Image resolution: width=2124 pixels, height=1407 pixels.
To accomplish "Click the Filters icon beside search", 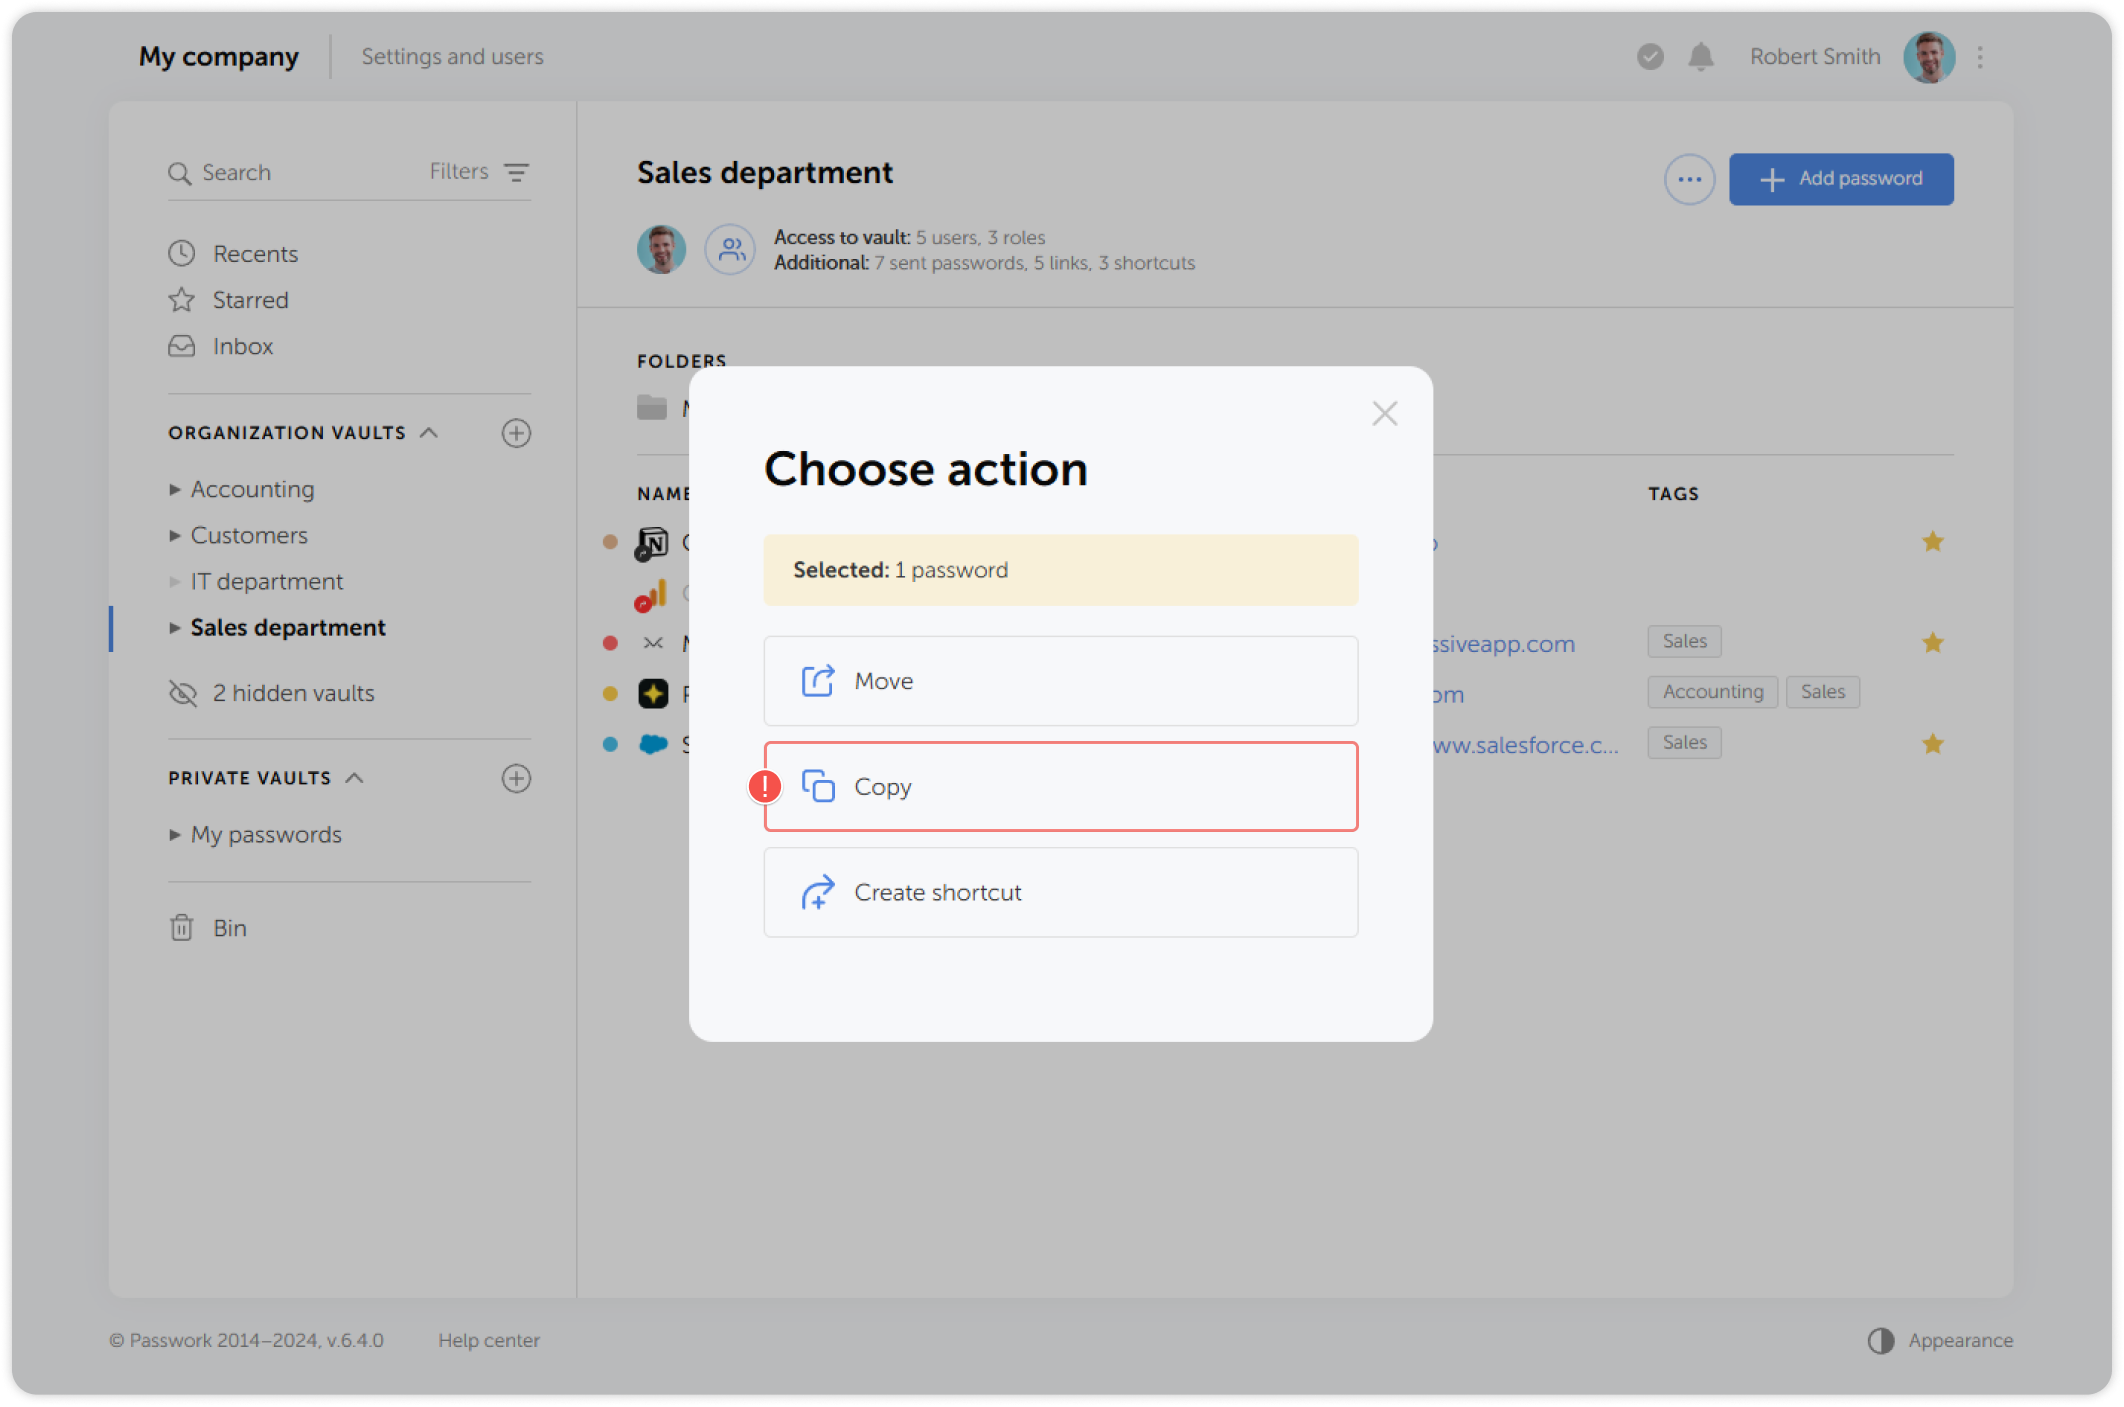I will [516, 172].
